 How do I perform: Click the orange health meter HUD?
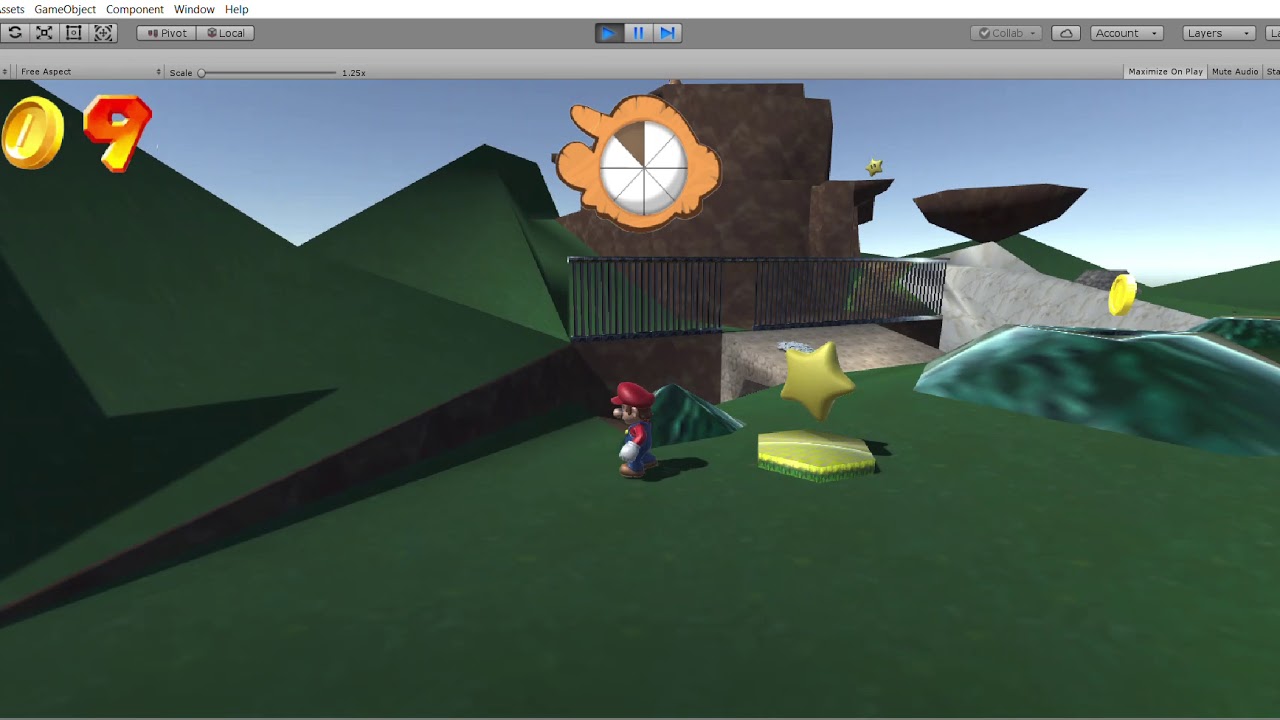click(x=639, y=163)
